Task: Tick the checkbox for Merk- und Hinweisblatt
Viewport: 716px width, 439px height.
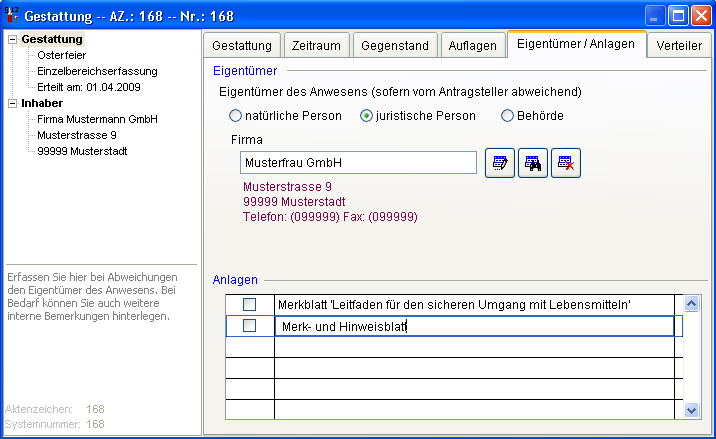Action: coord(250,326)
